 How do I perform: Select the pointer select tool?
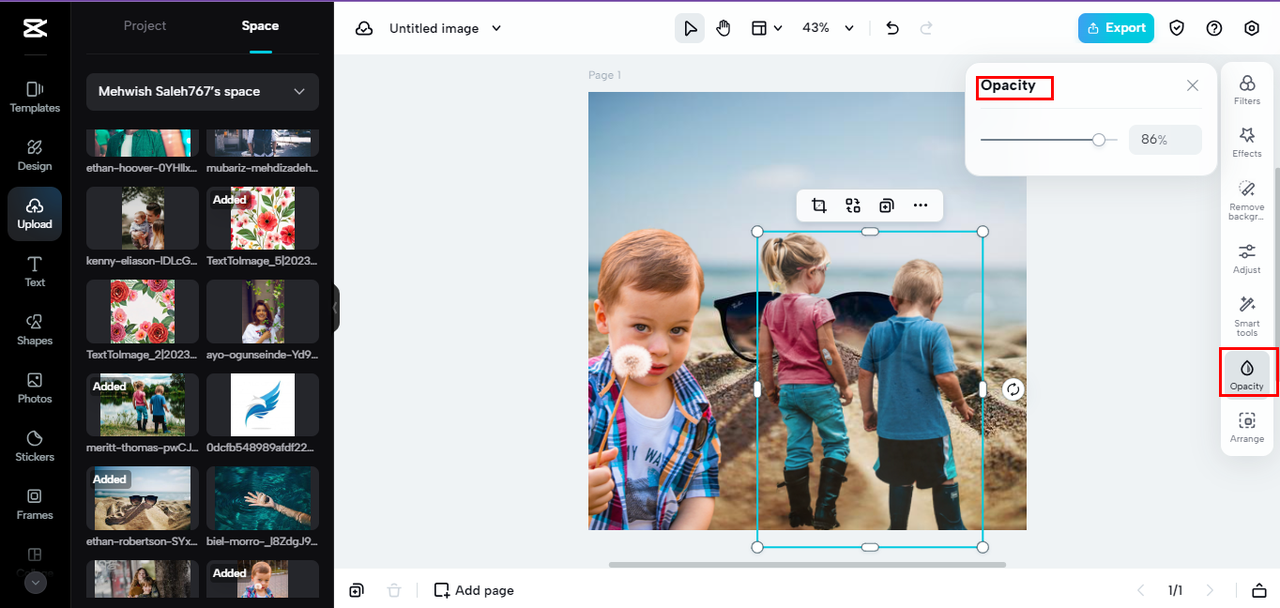point(690,28)
